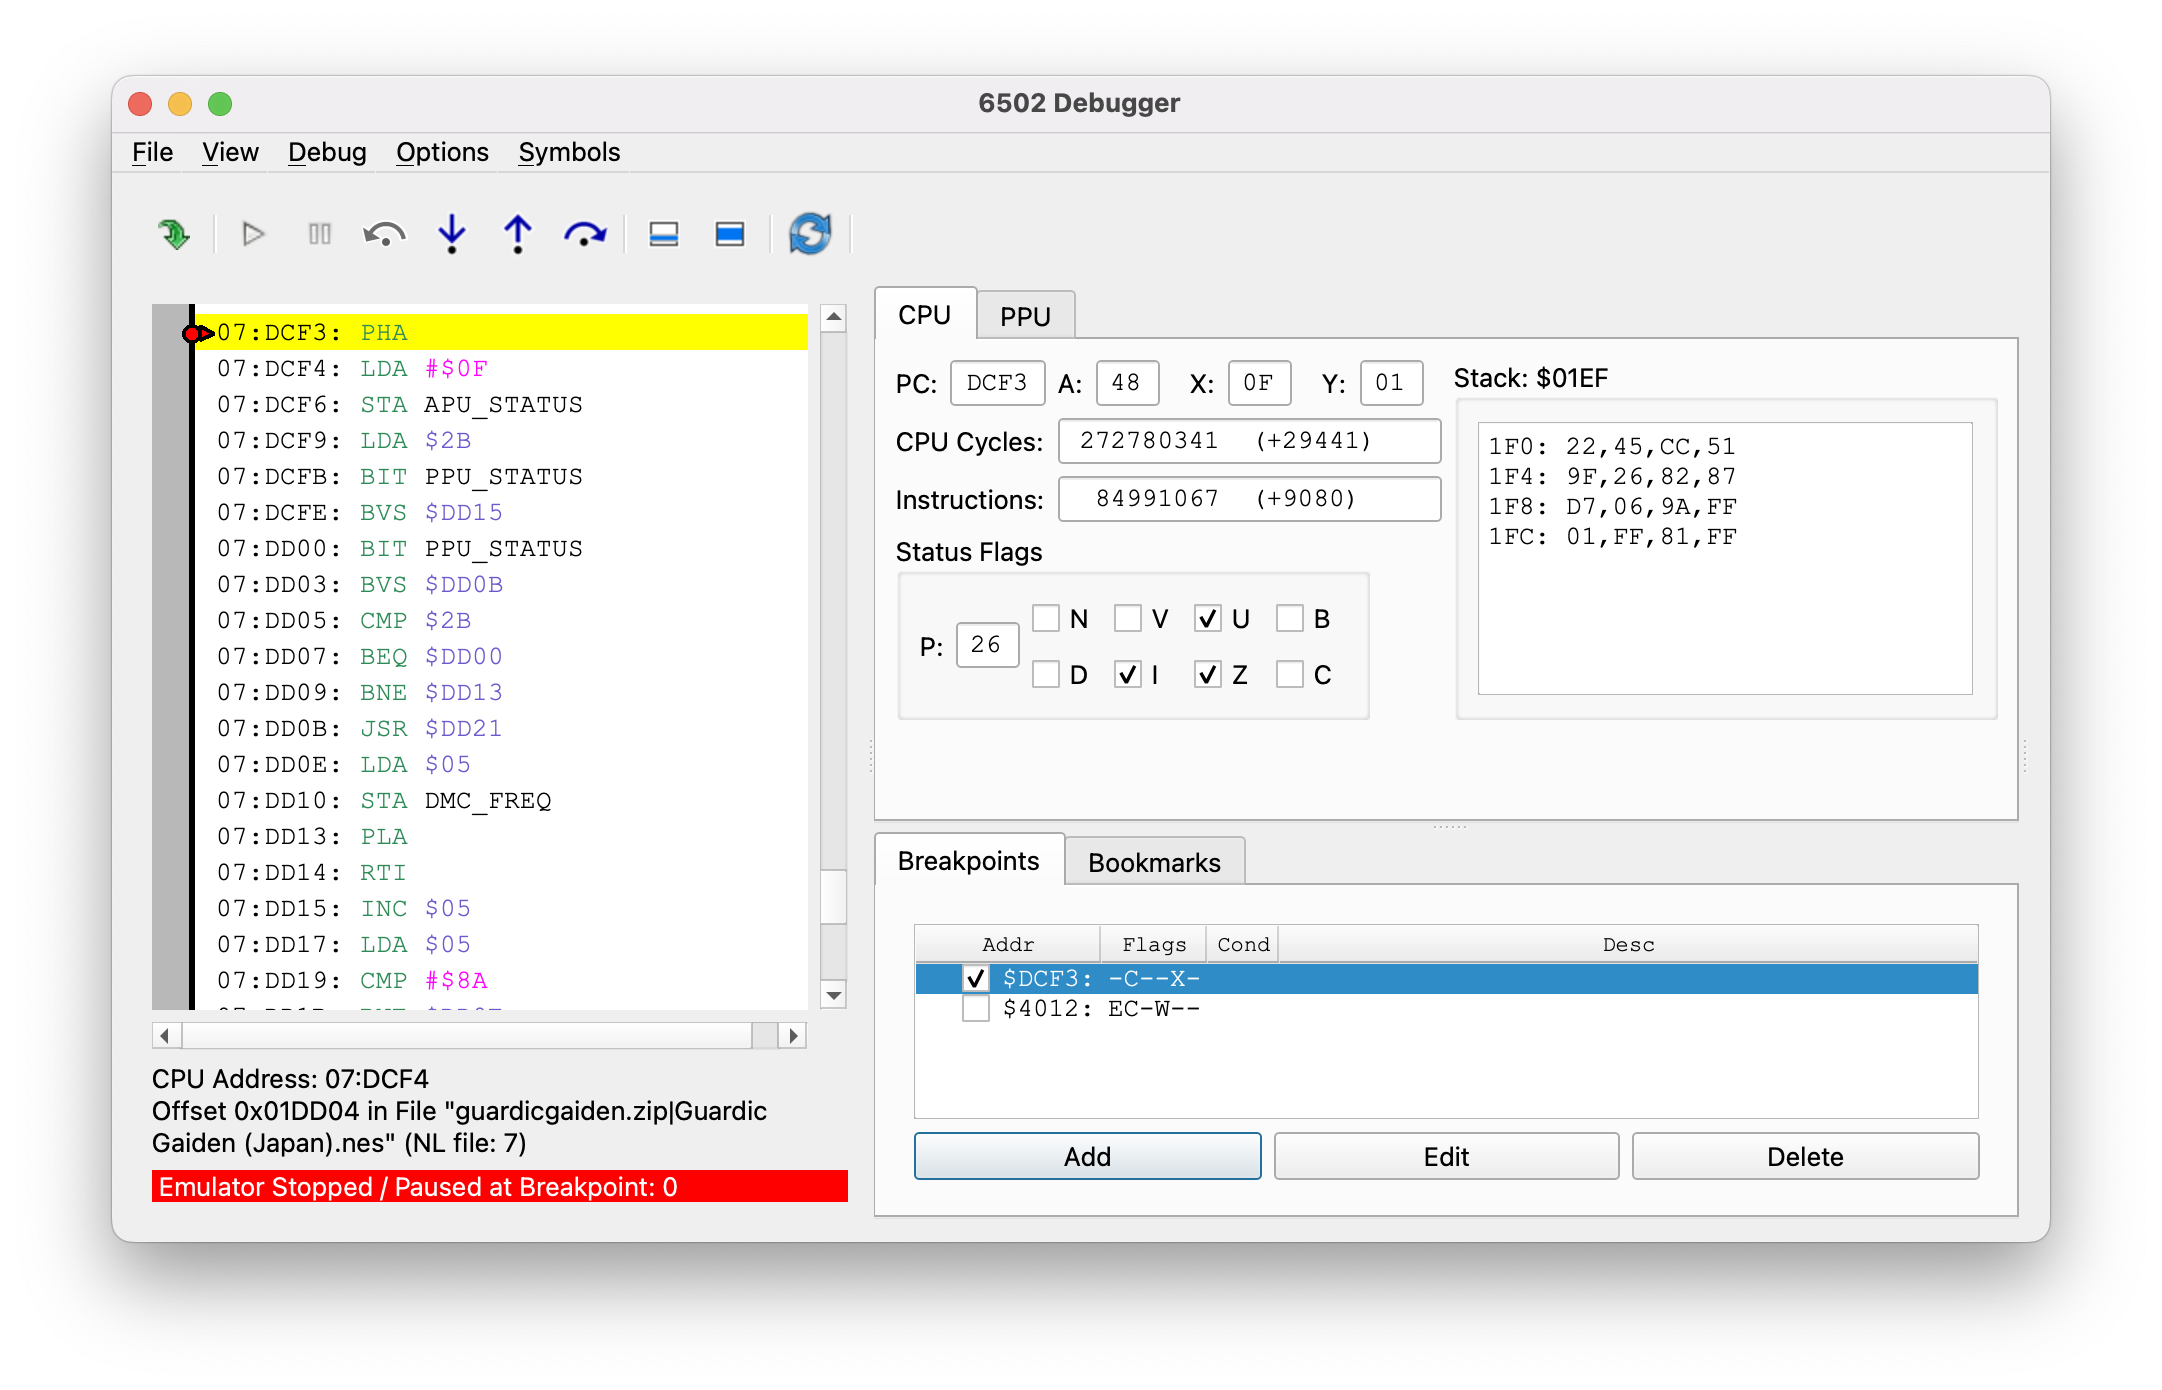The height and width of the screenshot is (1390, 2162).
Task: Click the Delete breakpoint button
Action: pos(1803,1155)
